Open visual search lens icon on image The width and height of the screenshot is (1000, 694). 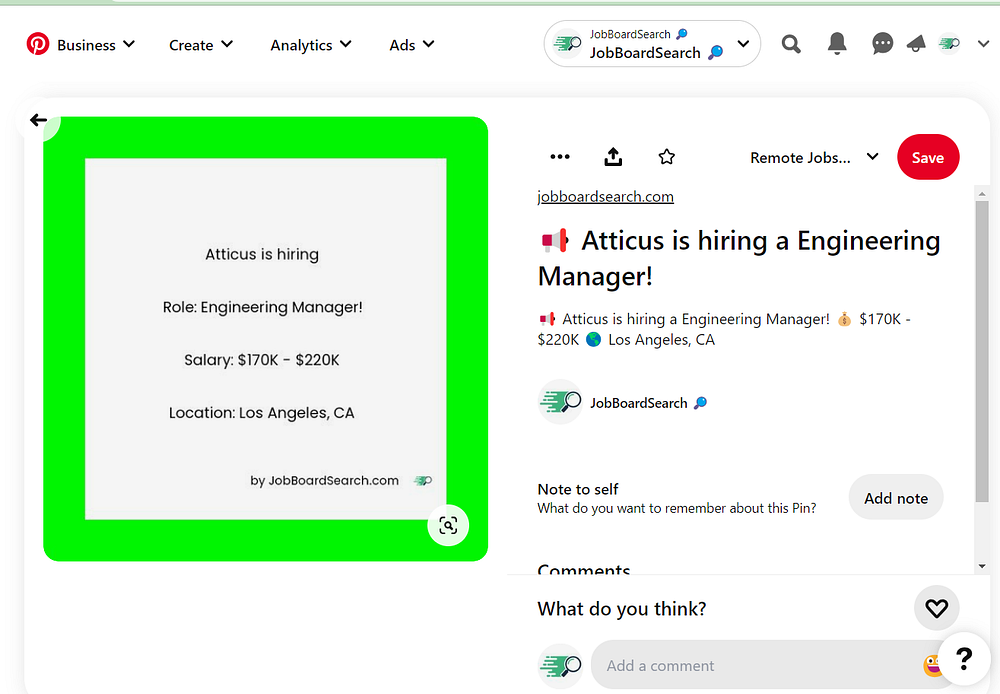tap(448, 526)
